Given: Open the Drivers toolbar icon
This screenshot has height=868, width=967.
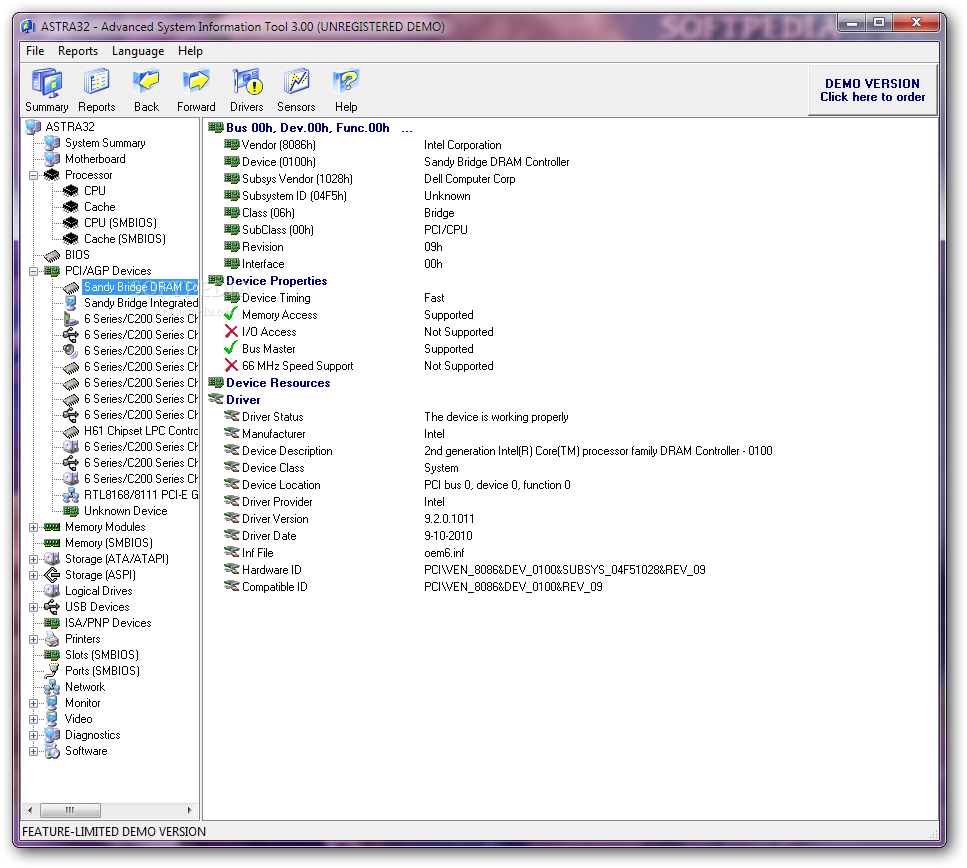Looking at the screenshot, I should (247, 83).
